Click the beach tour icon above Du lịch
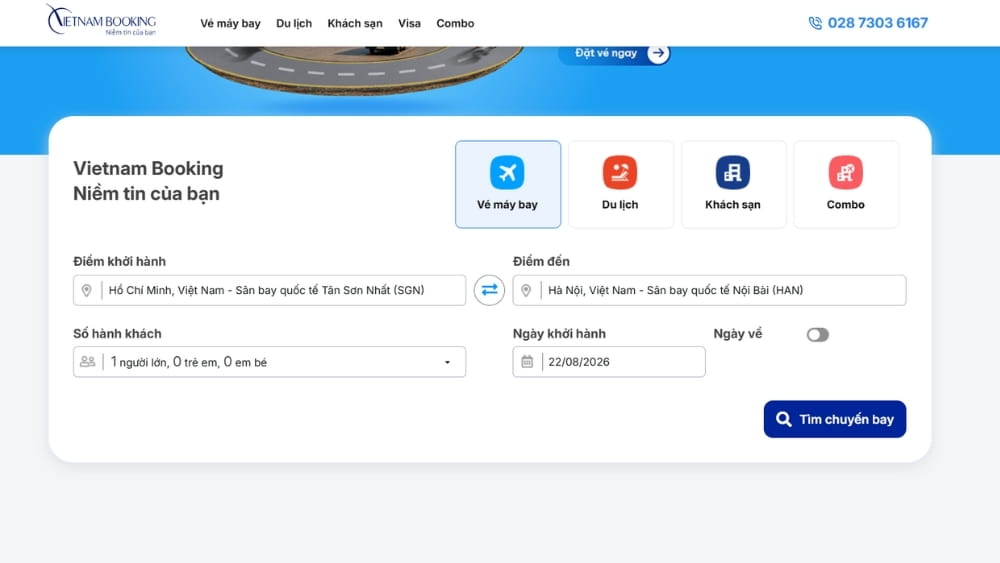Viewport: 1000px width, 563px height. click(620, 172)
